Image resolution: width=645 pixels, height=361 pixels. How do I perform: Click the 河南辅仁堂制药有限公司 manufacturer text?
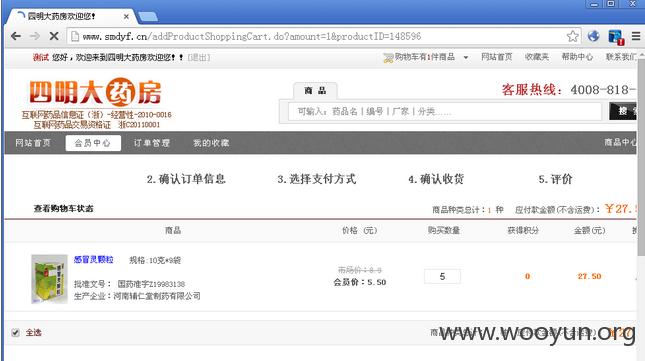(157, 296)
